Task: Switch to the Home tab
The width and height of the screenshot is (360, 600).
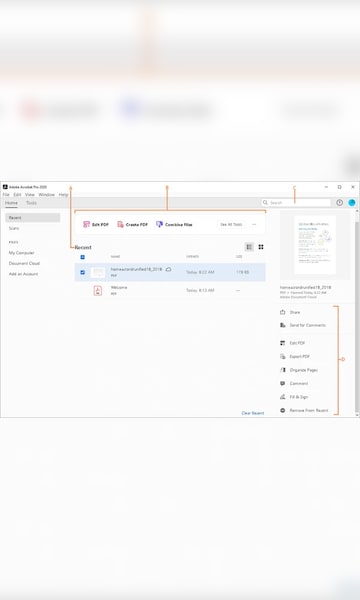Action: (x=11, y=203)
